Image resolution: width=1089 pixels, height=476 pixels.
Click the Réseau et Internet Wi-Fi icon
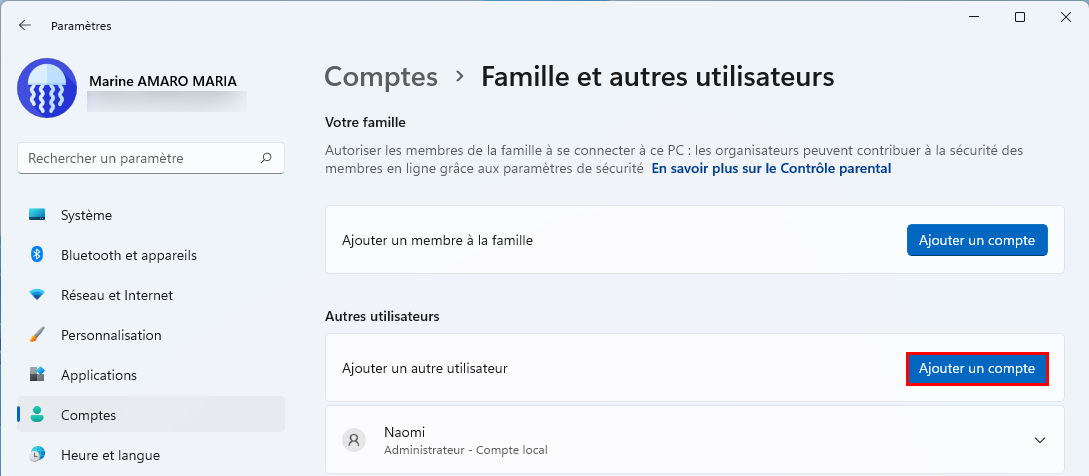point(37,295)
